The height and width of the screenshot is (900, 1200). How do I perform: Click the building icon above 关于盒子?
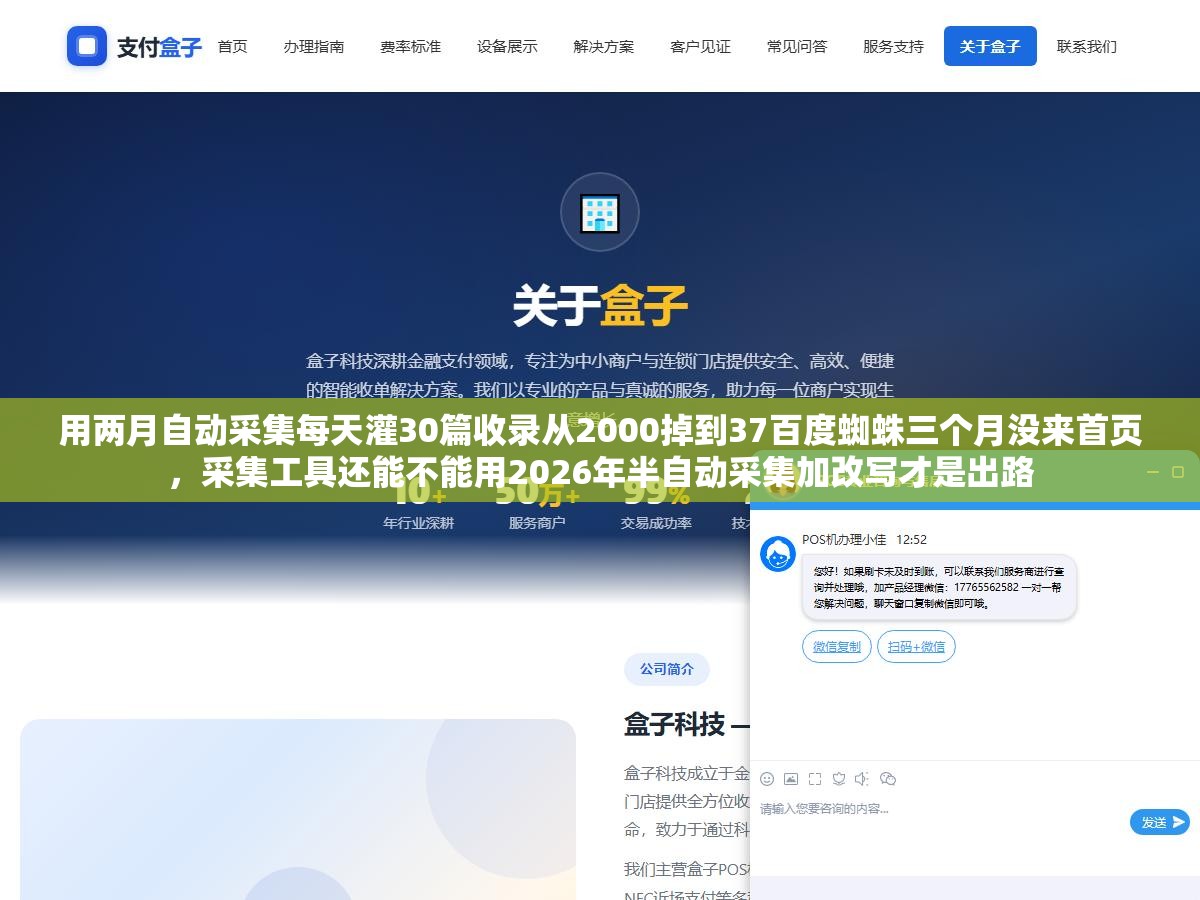[x=599, y=212]
